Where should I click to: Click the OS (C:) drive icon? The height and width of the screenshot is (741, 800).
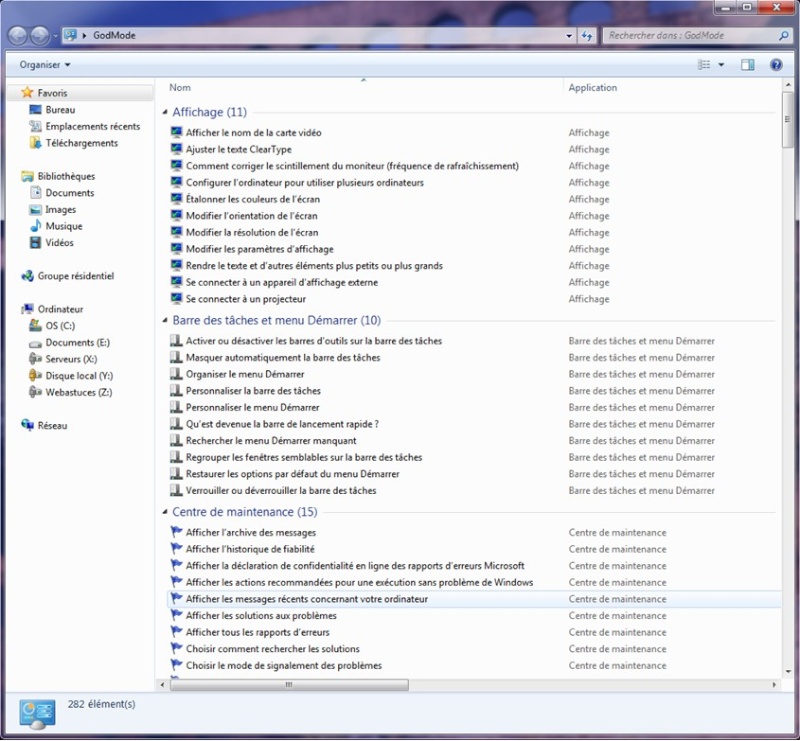point(35,325)
